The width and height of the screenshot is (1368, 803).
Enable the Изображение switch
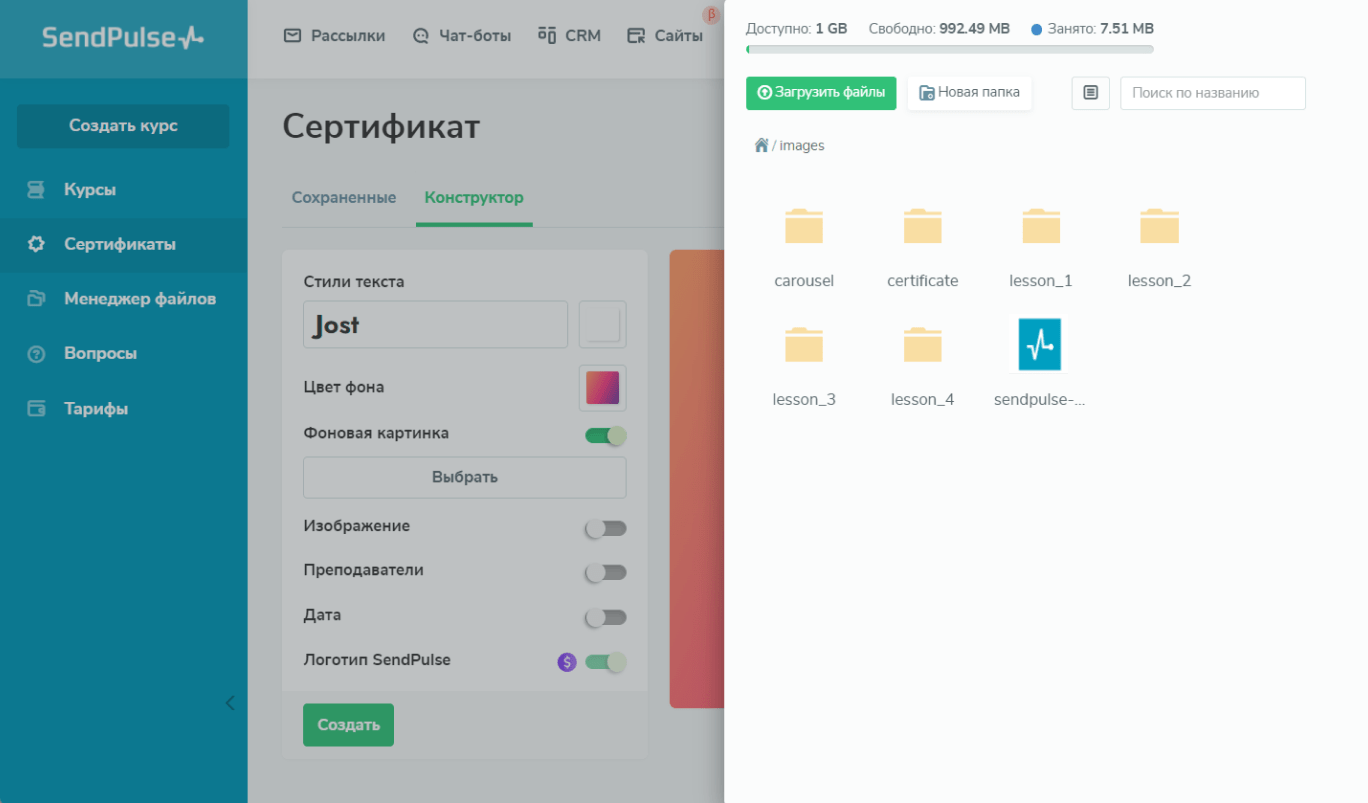606,529
